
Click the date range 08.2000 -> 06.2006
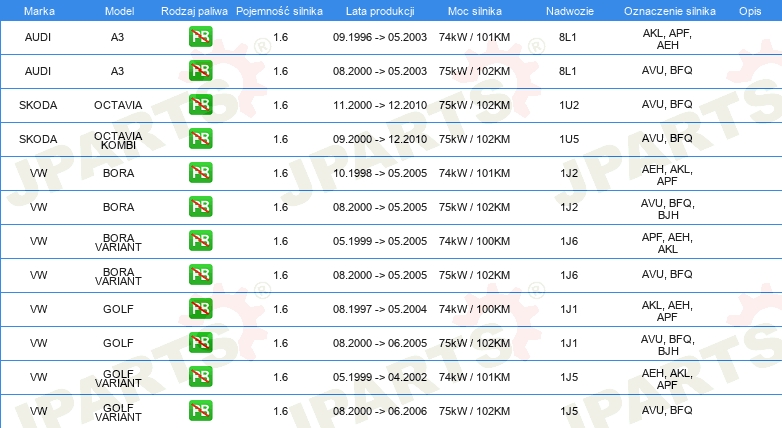coord(380,411)
